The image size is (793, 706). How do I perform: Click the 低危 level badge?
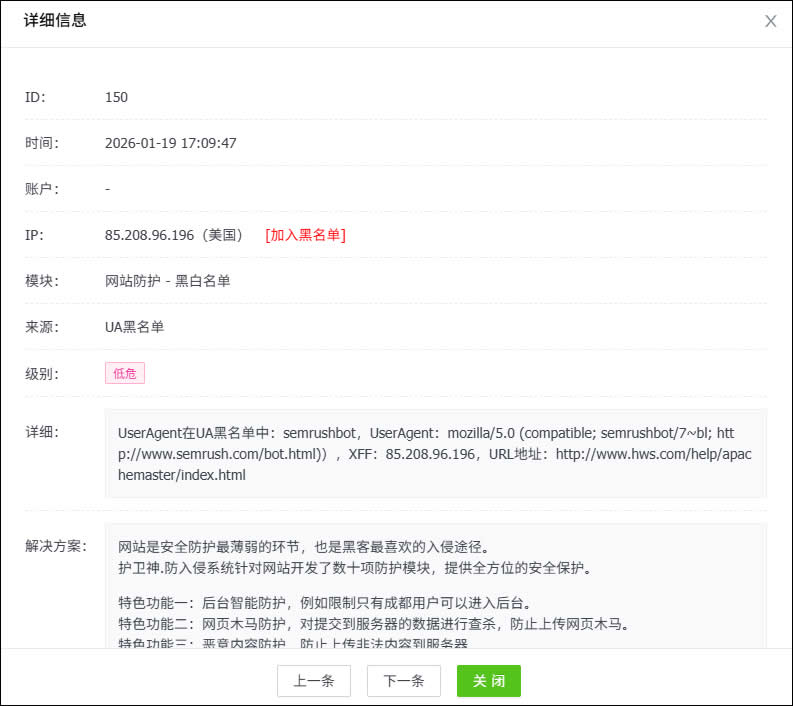click(125, 373)
